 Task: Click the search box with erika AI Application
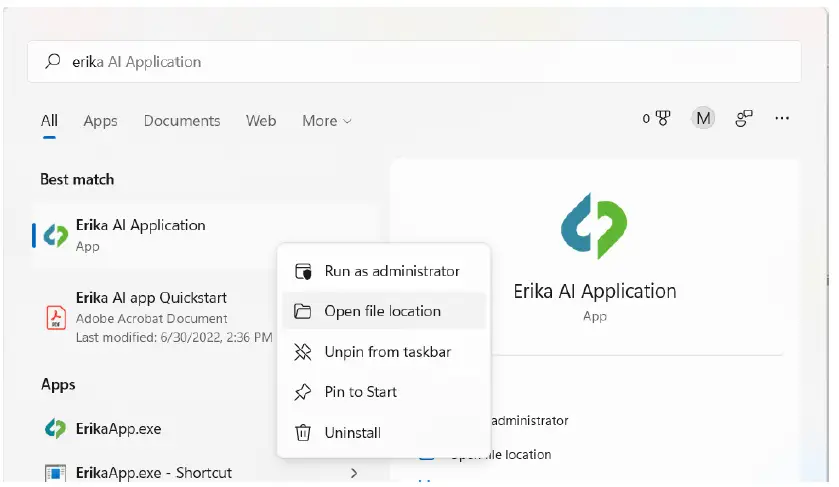pyautogui.click(x=414, y=62)
